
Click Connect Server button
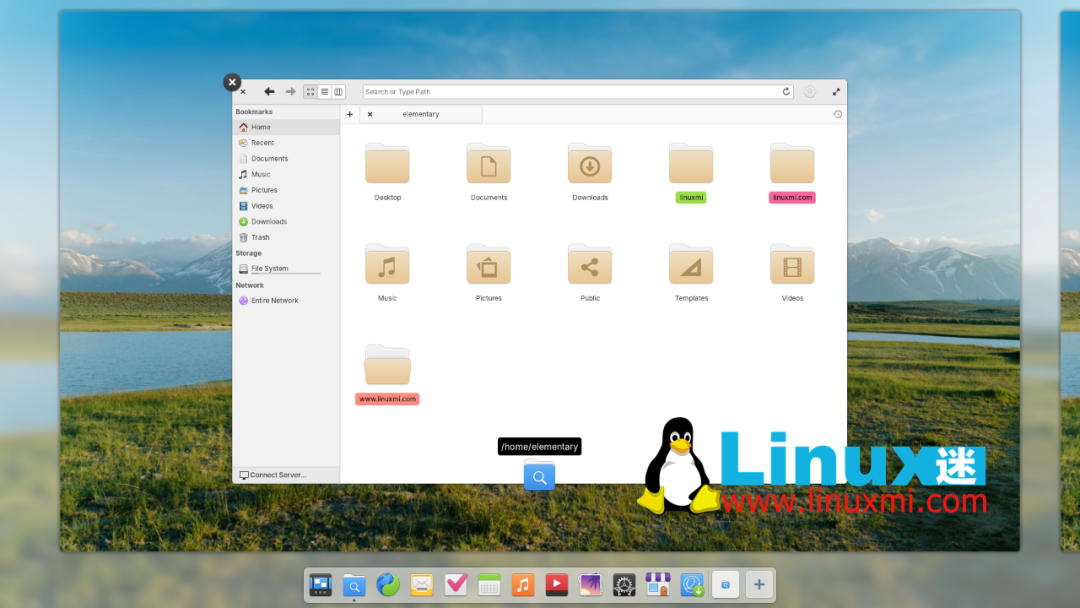tap(273, 475)
